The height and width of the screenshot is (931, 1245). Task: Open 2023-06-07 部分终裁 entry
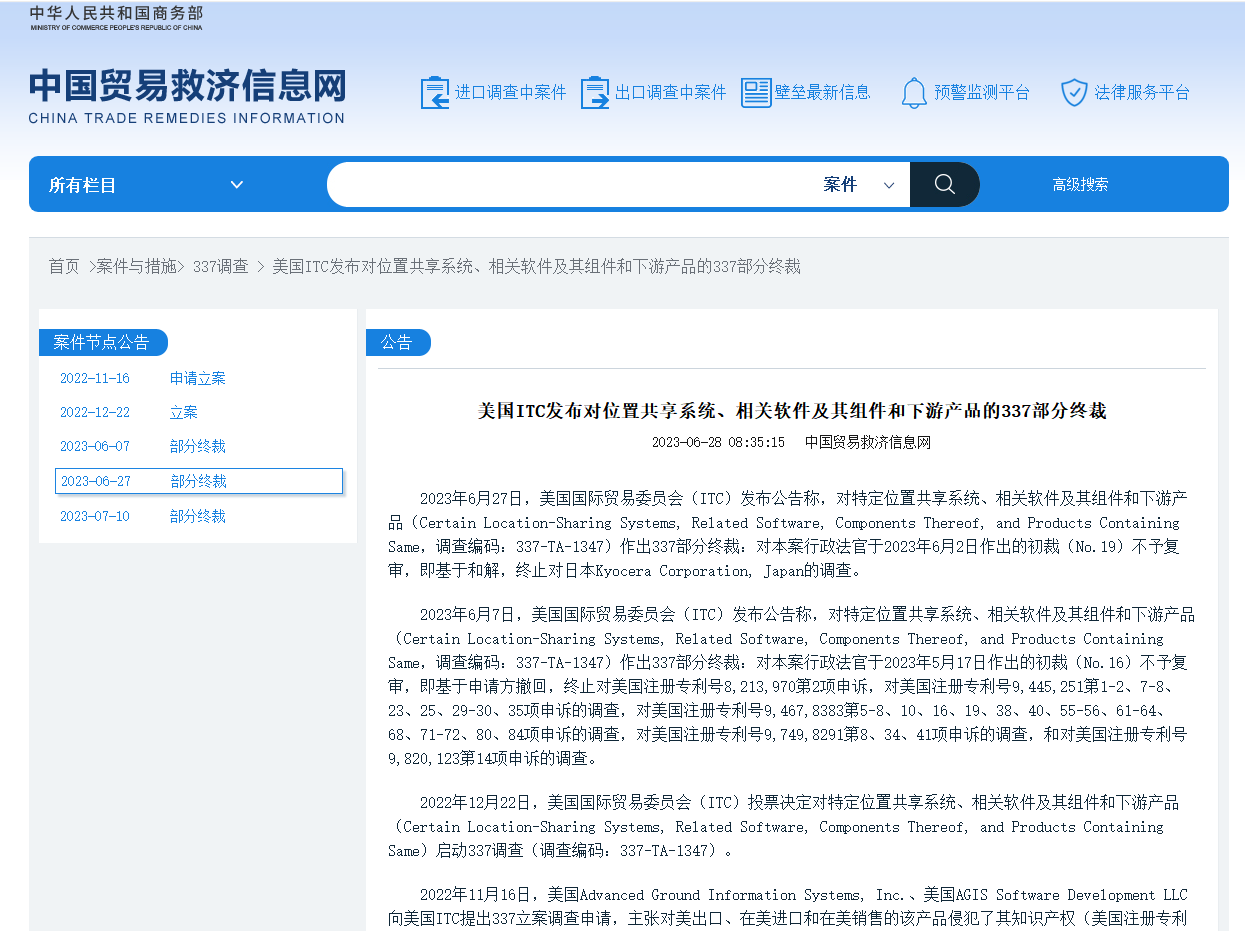[x=198, y=446]
